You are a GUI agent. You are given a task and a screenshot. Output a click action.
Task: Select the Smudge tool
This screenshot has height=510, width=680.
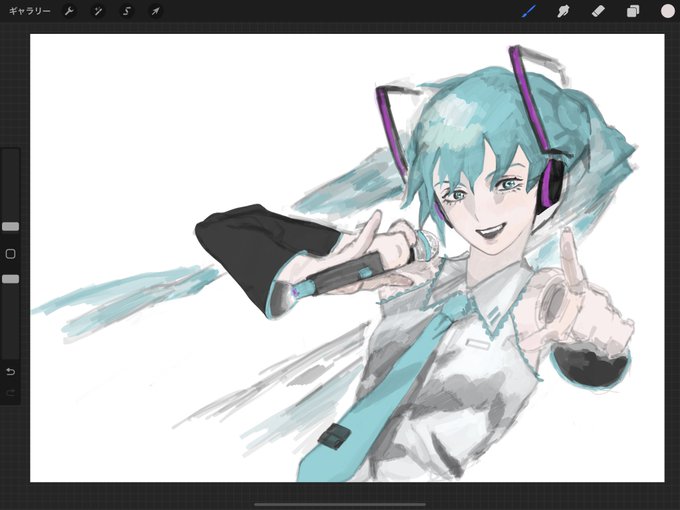563,11
